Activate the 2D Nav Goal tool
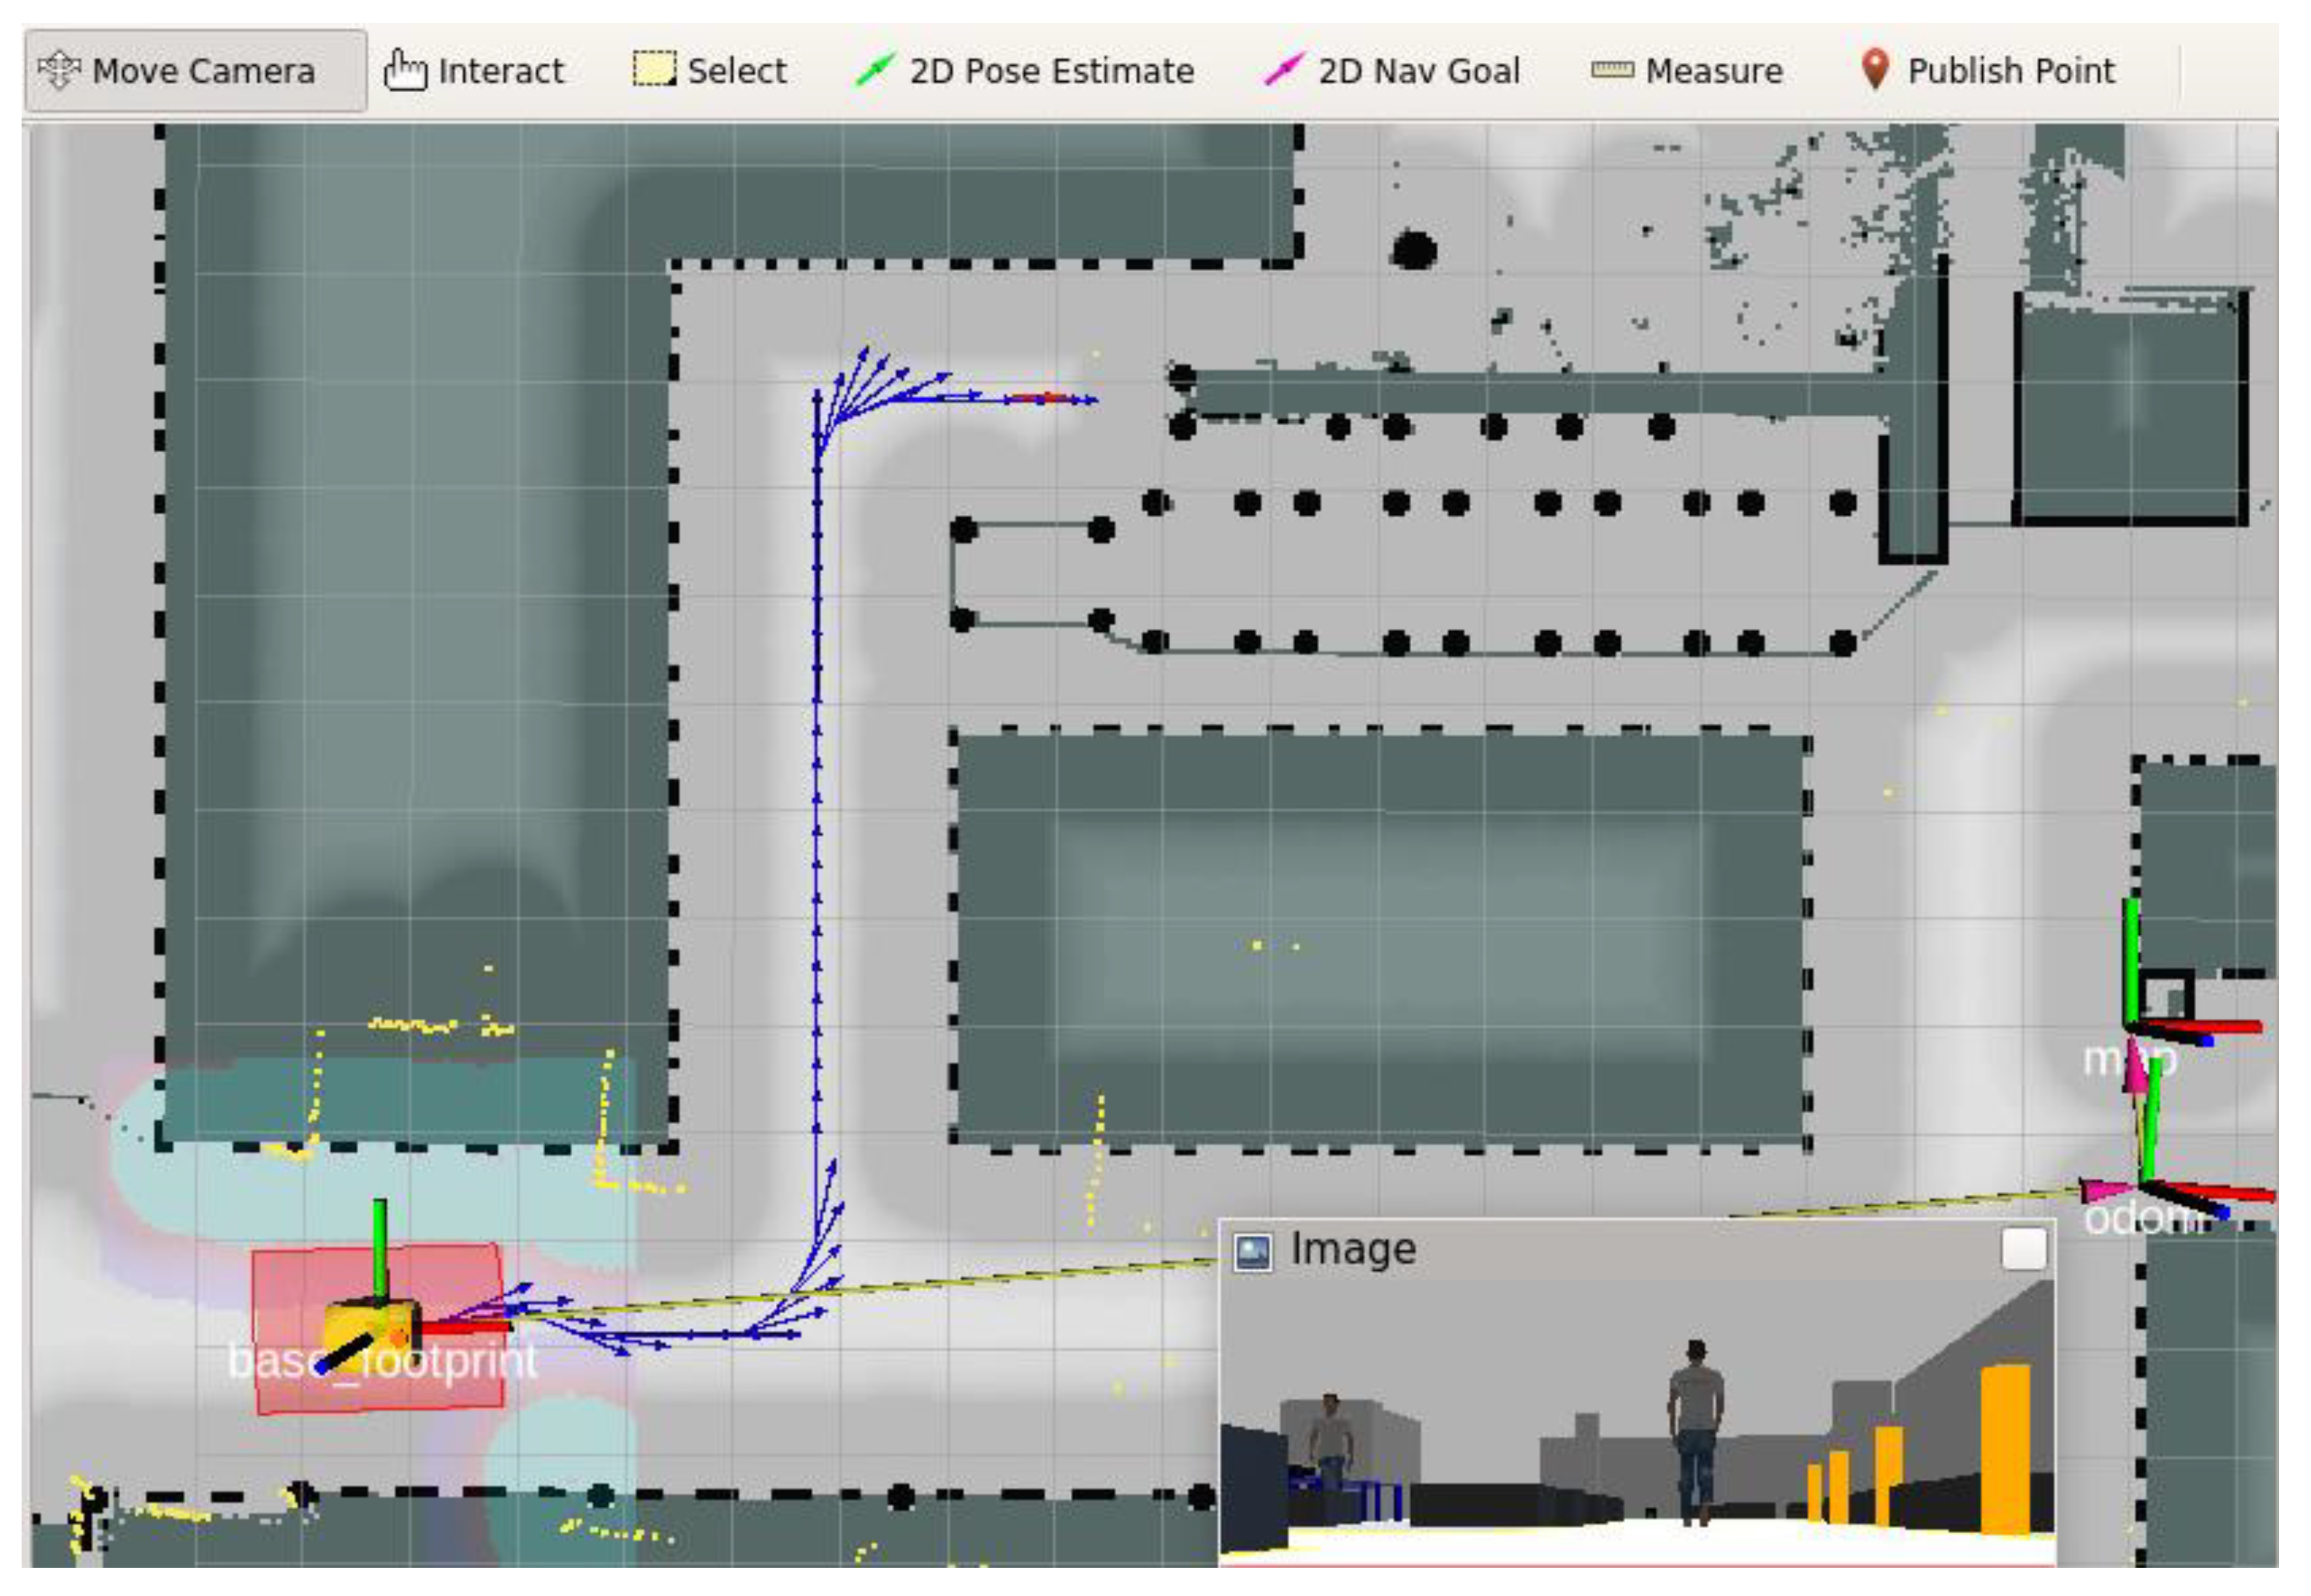The width and height of the screenshot is (2311, 1596). [1393, 71]
